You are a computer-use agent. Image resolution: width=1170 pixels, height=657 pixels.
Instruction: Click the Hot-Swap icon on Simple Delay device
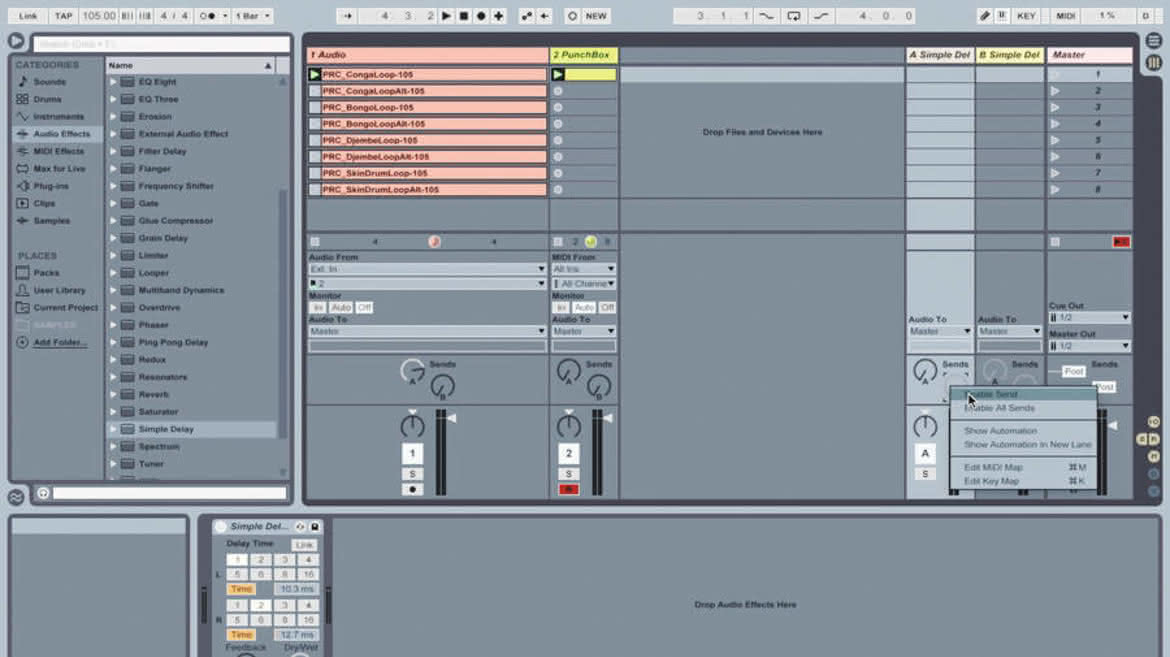(x=300, y=526)
